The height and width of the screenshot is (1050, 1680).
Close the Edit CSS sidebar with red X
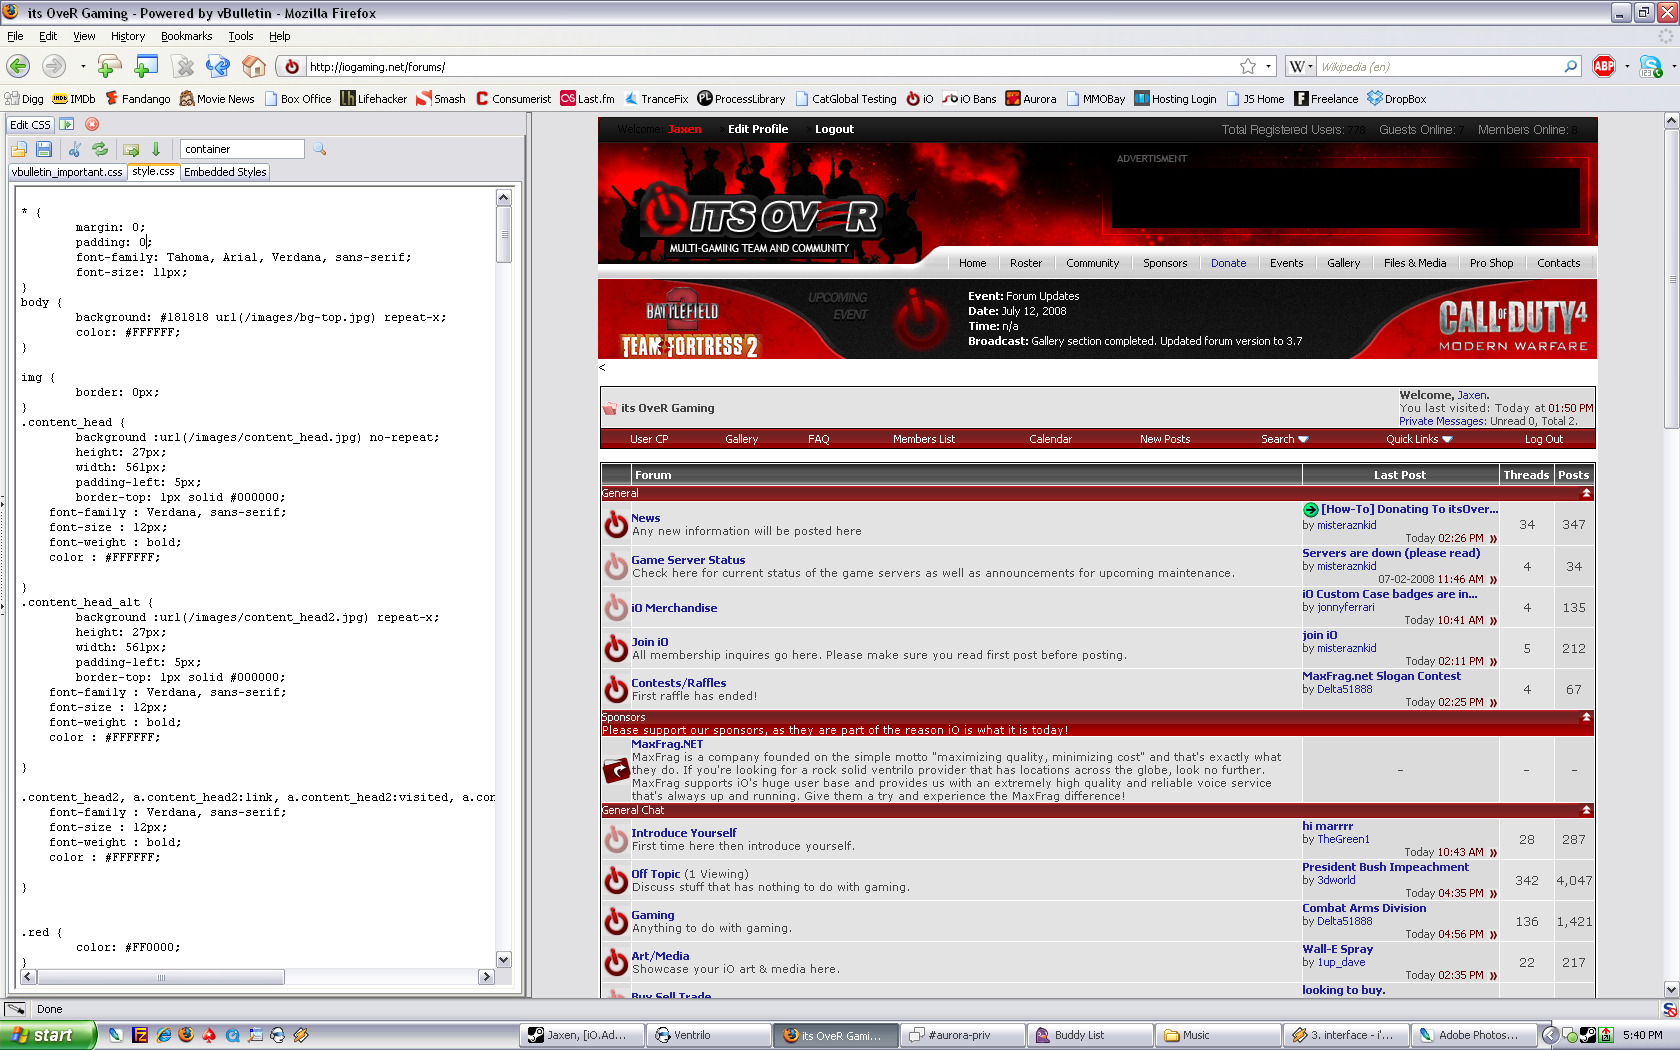[92, 124]
